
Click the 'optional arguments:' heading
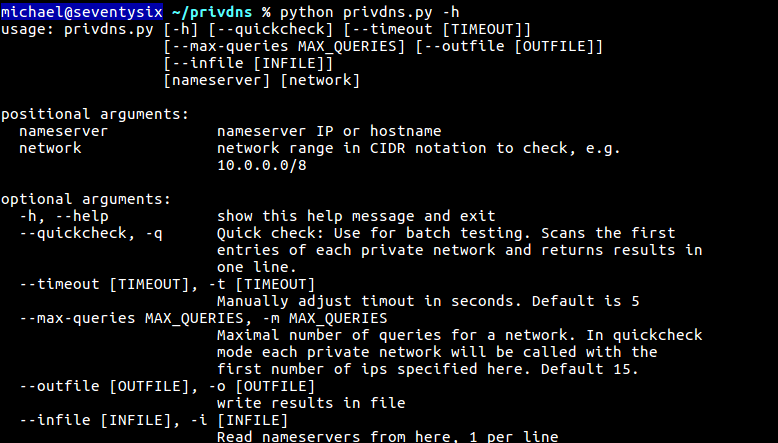point(86,199)
